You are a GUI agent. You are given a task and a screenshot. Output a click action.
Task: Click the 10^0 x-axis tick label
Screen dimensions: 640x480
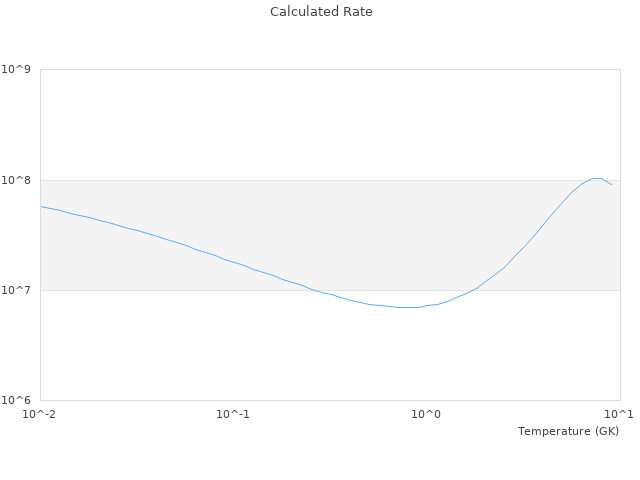[427, 414]
